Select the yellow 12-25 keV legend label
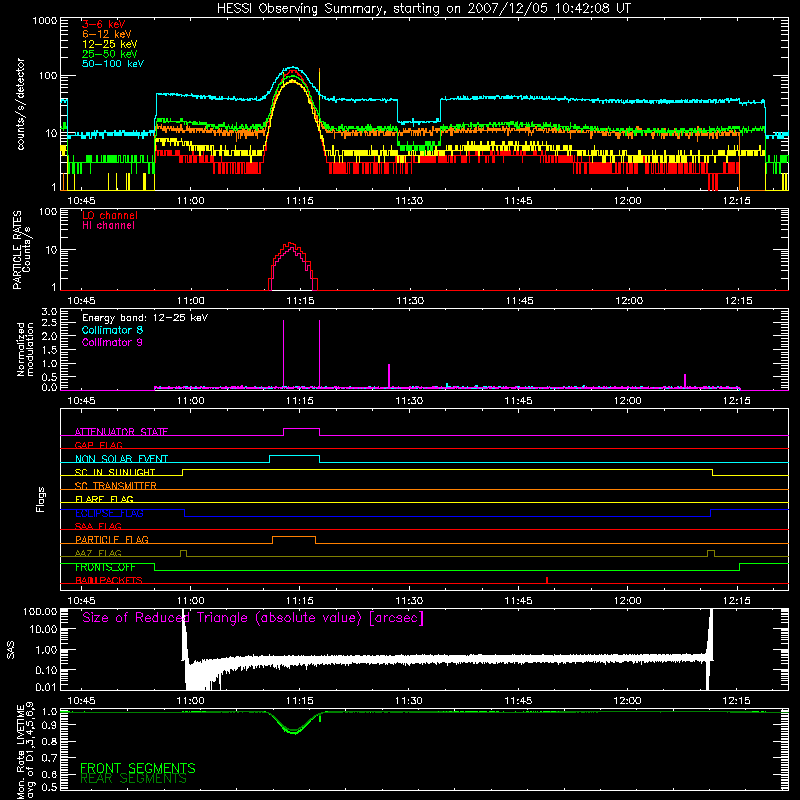 [110, 44]
